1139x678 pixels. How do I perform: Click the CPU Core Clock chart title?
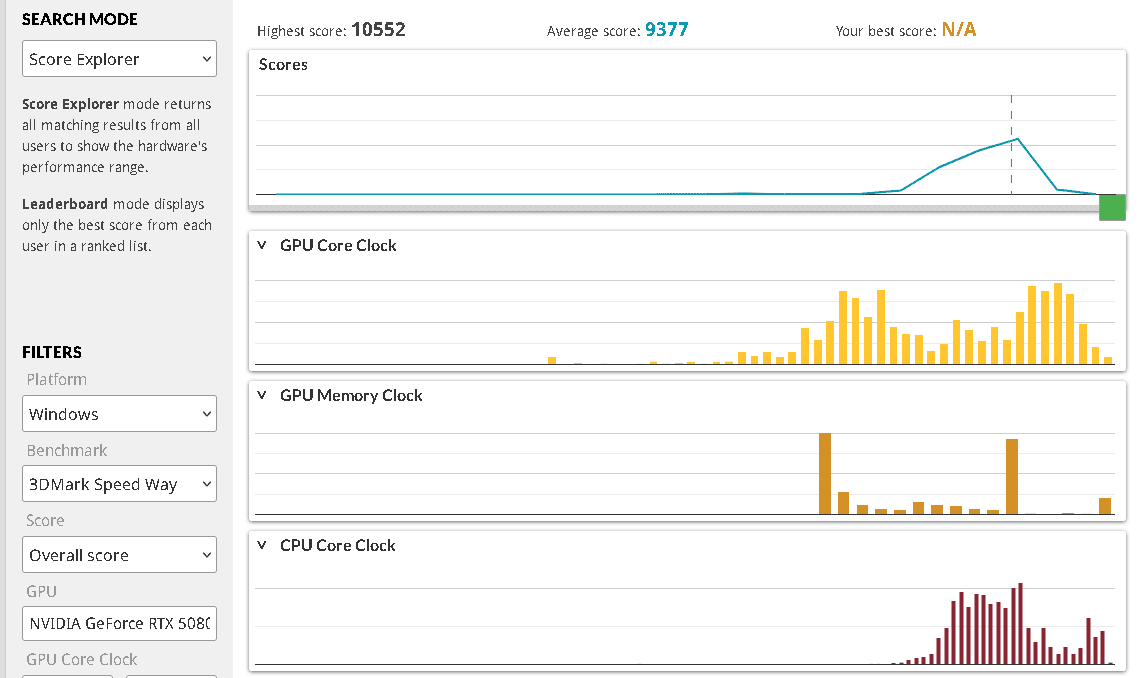point(338,545)
